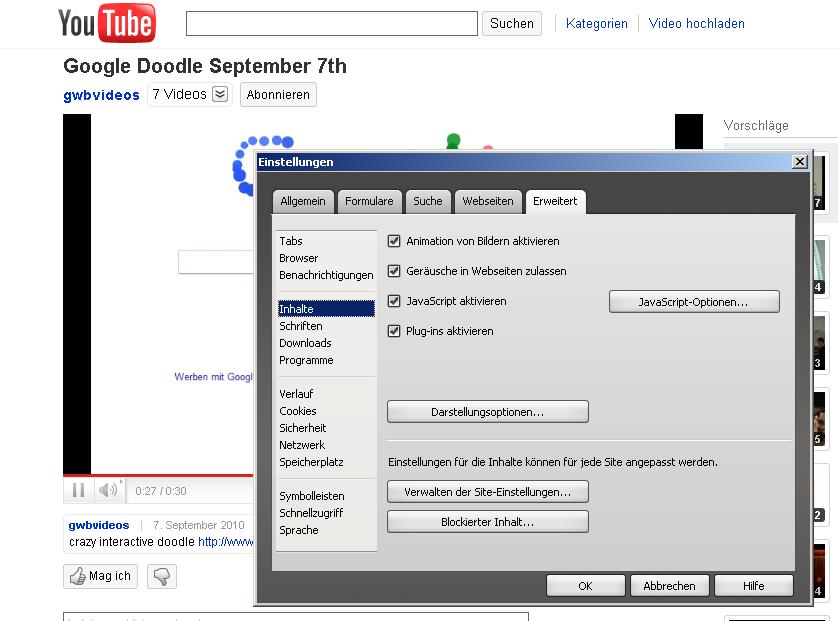Click the Mag ich like button
The image size is (838, 621).
click(100, 576)
